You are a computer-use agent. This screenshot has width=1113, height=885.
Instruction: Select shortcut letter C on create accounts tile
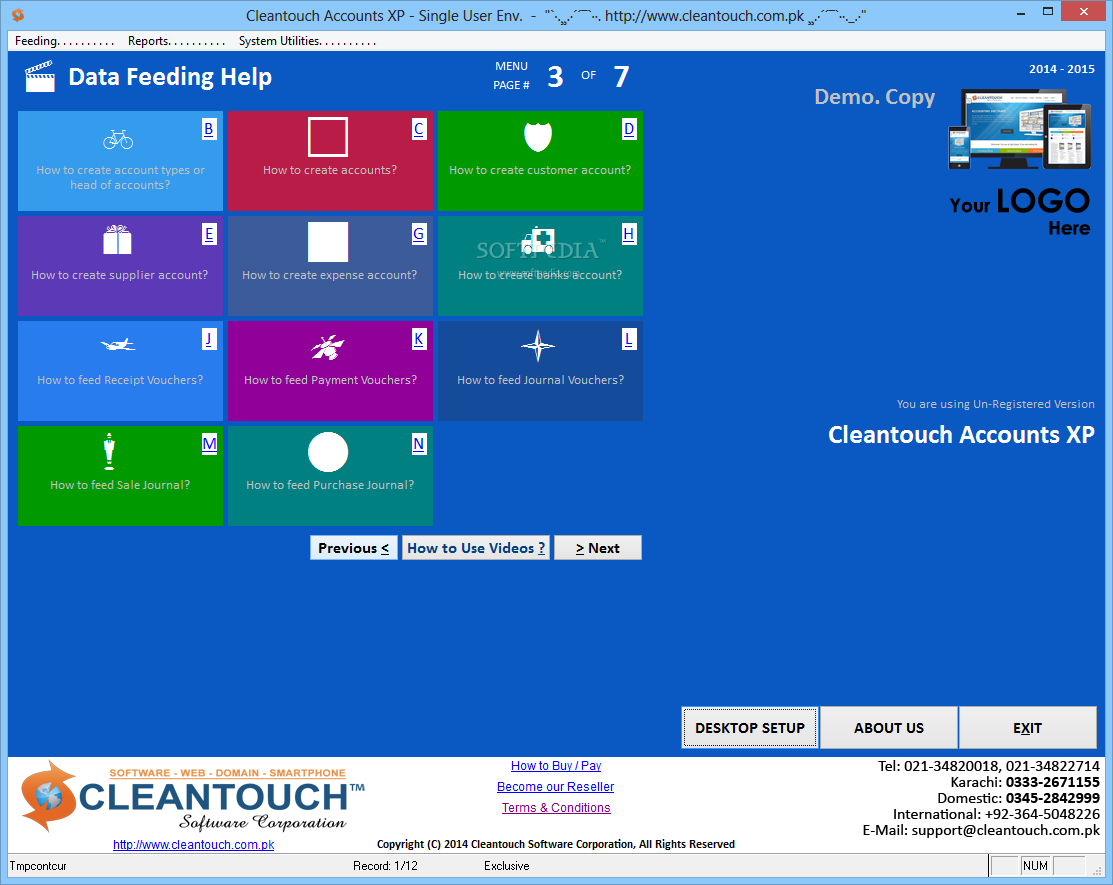[x=419, y=129]
